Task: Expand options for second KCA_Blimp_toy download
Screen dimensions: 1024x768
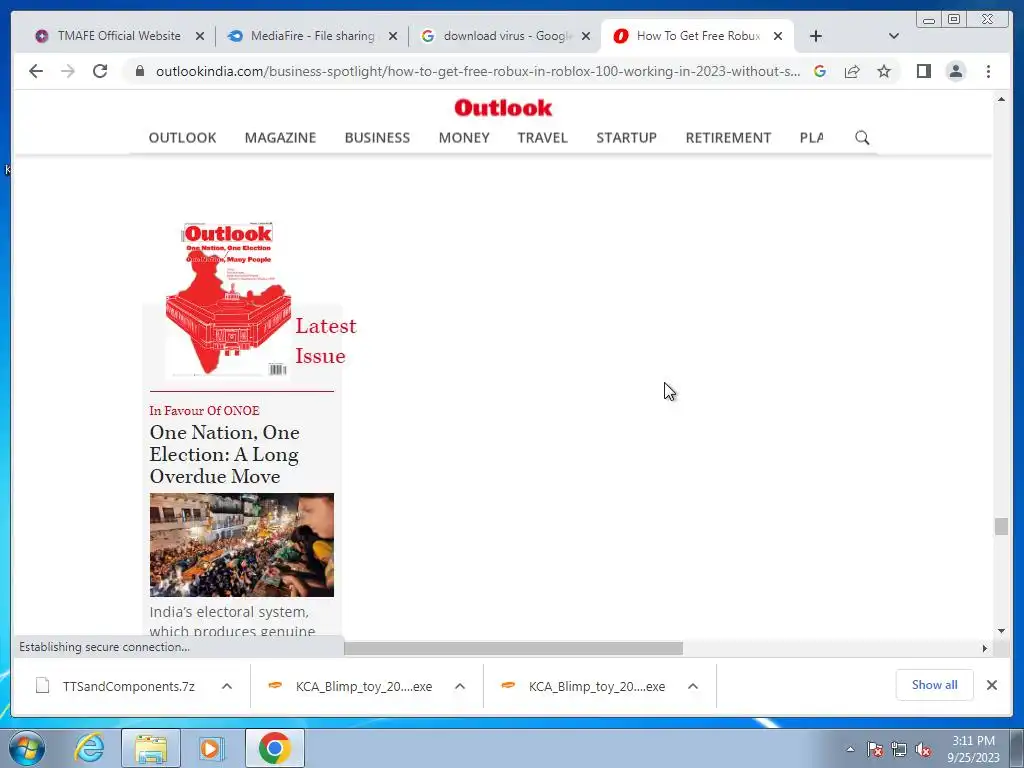Action: click(x=693, y=686)
